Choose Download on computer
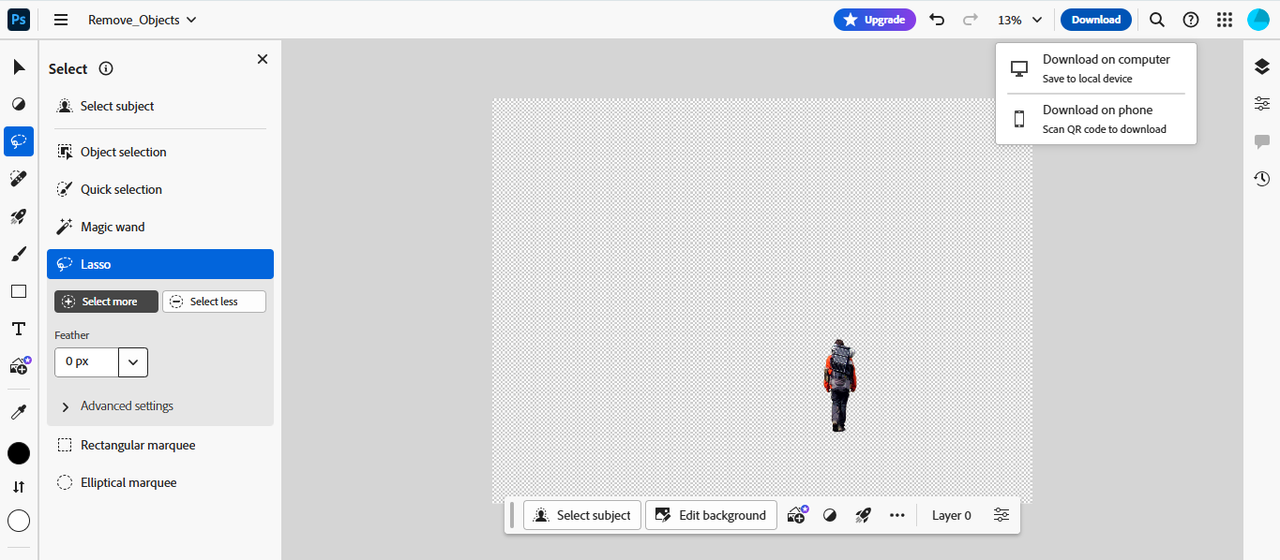 [x=1096, y=68]
